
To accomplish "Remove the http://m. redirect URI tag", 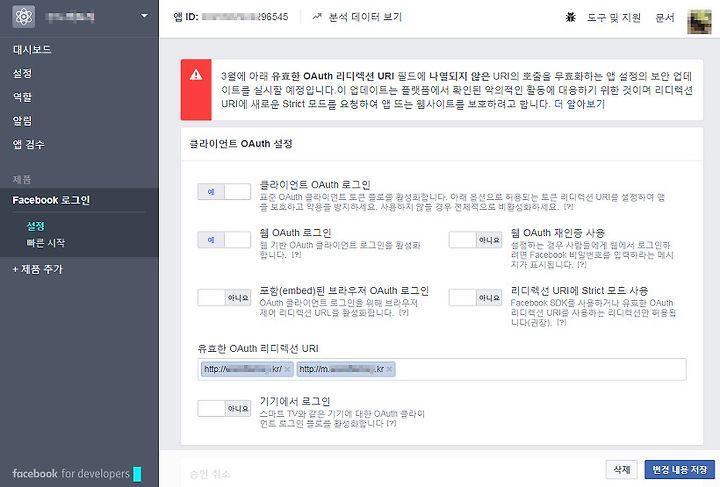I will 389,369.
